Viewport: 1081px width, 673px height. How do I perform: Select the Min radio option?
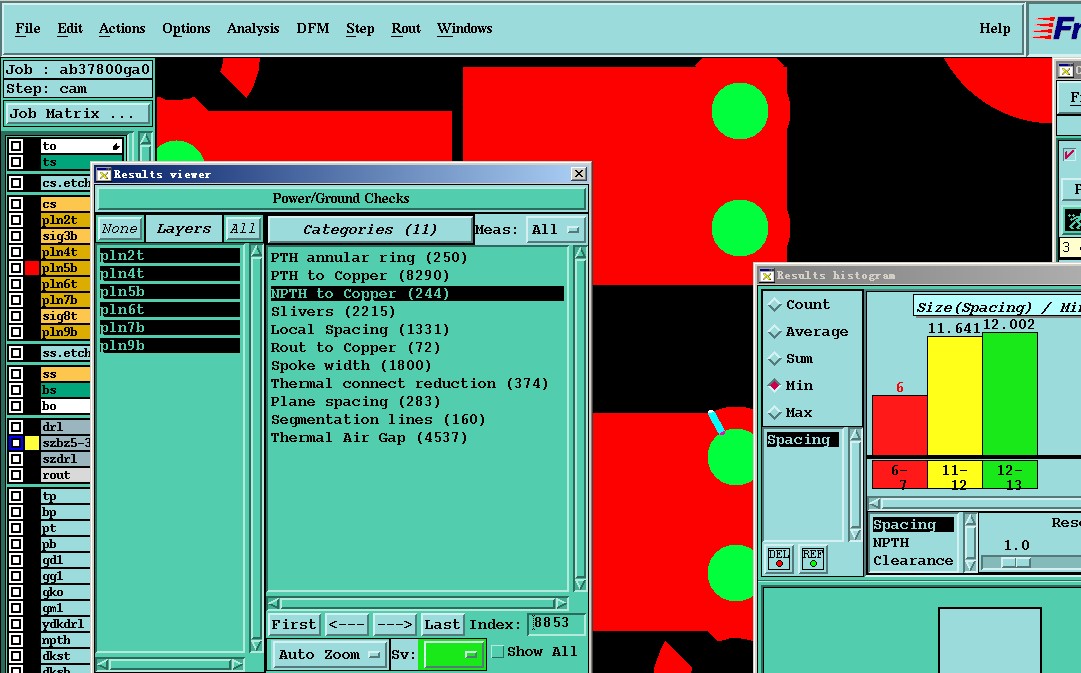(x=775, y=385)
